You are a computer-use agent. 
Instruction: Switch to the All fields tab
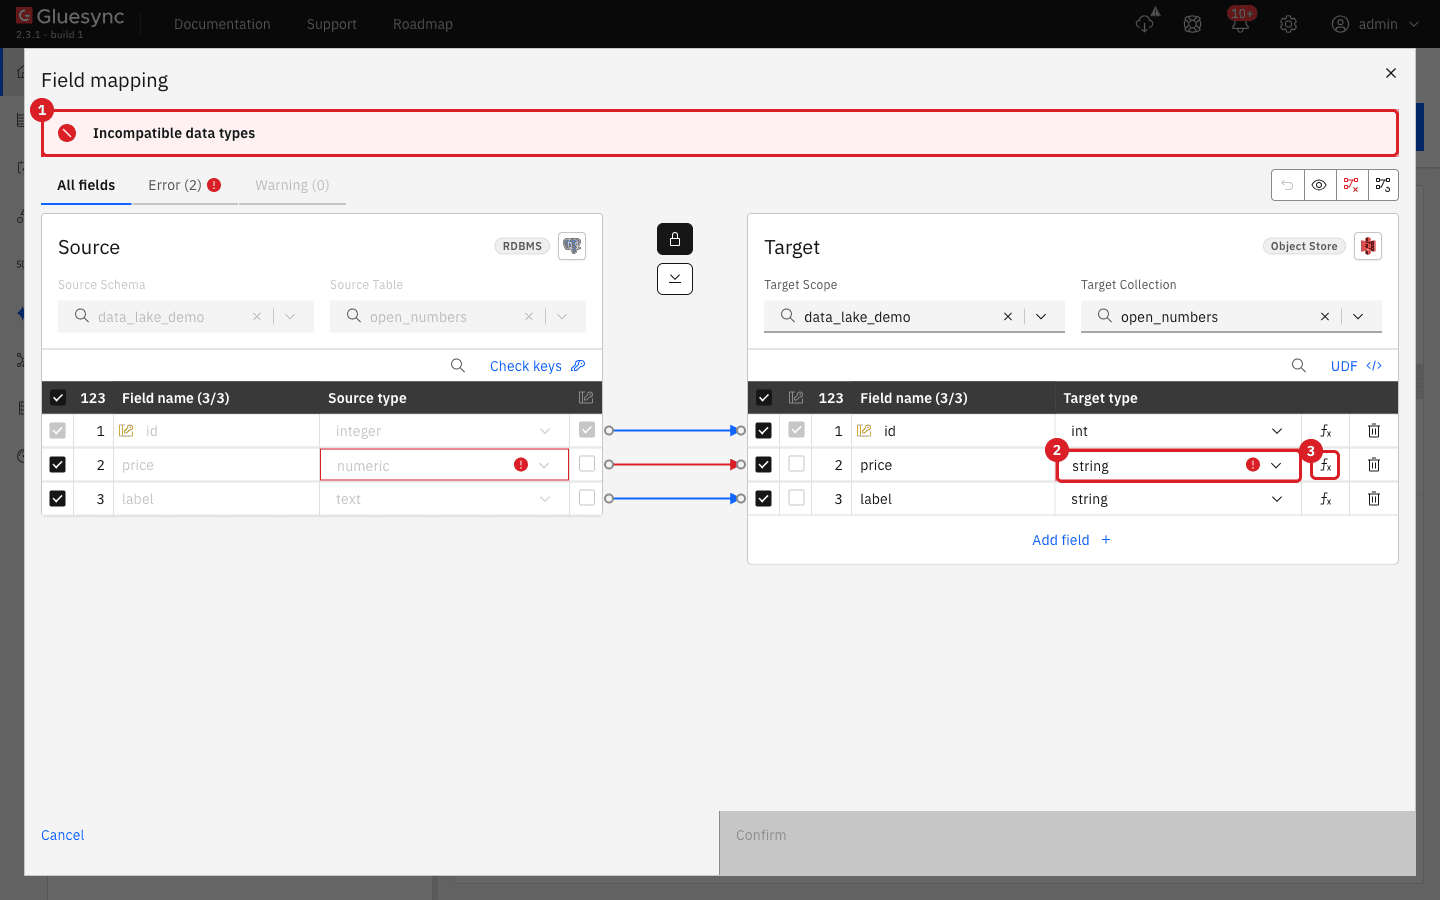[x=86, y=185]
